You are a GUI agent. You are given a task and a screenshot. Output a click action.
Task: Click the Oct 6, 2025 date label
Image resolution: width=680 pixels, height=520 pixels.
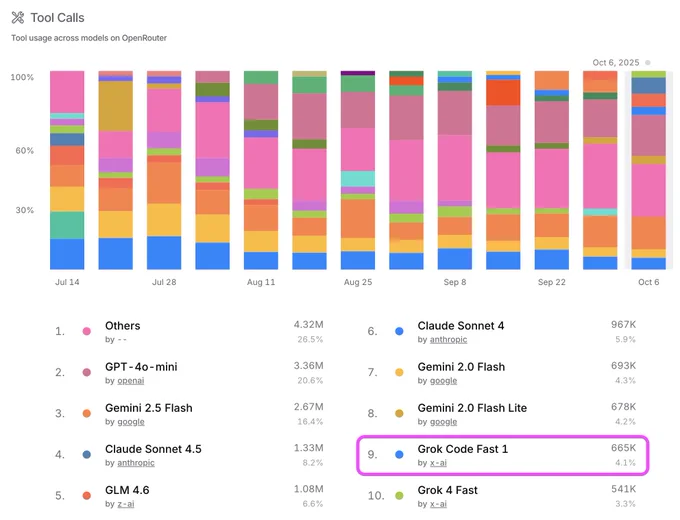[x=616, y=62]
